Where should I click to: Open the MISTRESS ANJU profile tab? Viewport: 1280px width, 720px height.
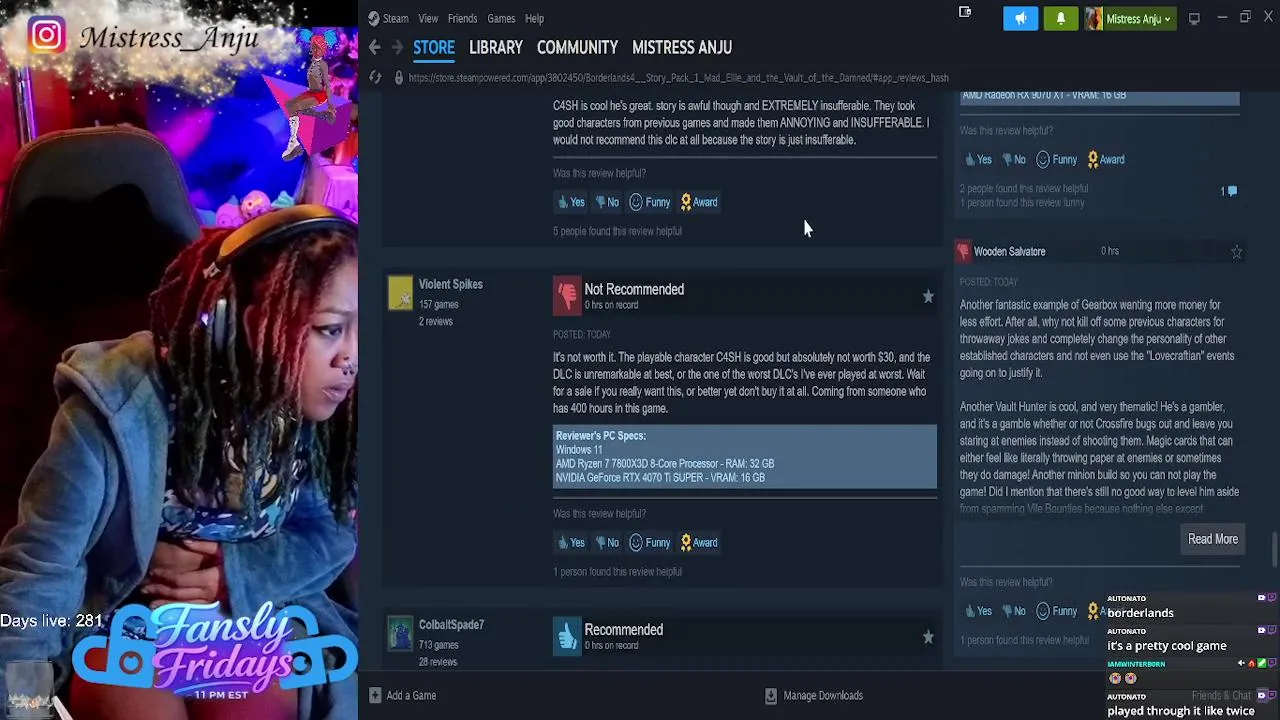click(682, 47)
